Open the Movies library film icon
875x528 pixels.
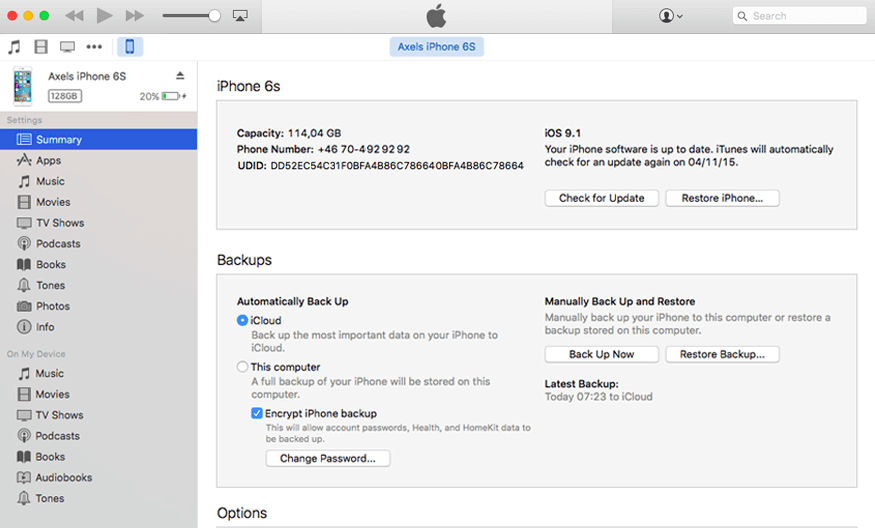pyautogui.click(x=41, y=47)
